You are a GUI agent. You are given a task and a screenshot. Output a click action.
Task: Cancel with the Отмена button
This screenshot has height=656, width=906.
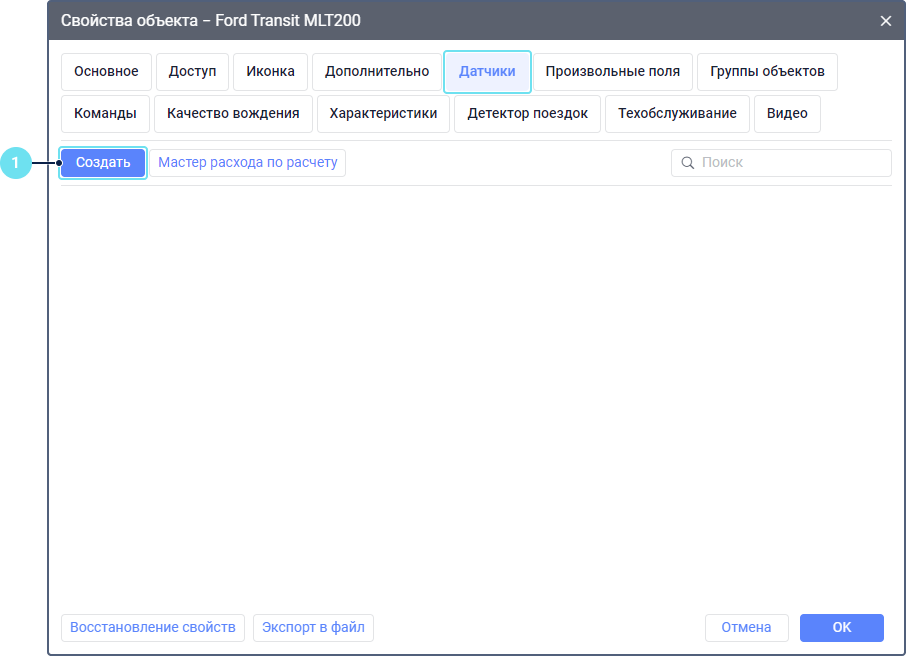[747, 628]
